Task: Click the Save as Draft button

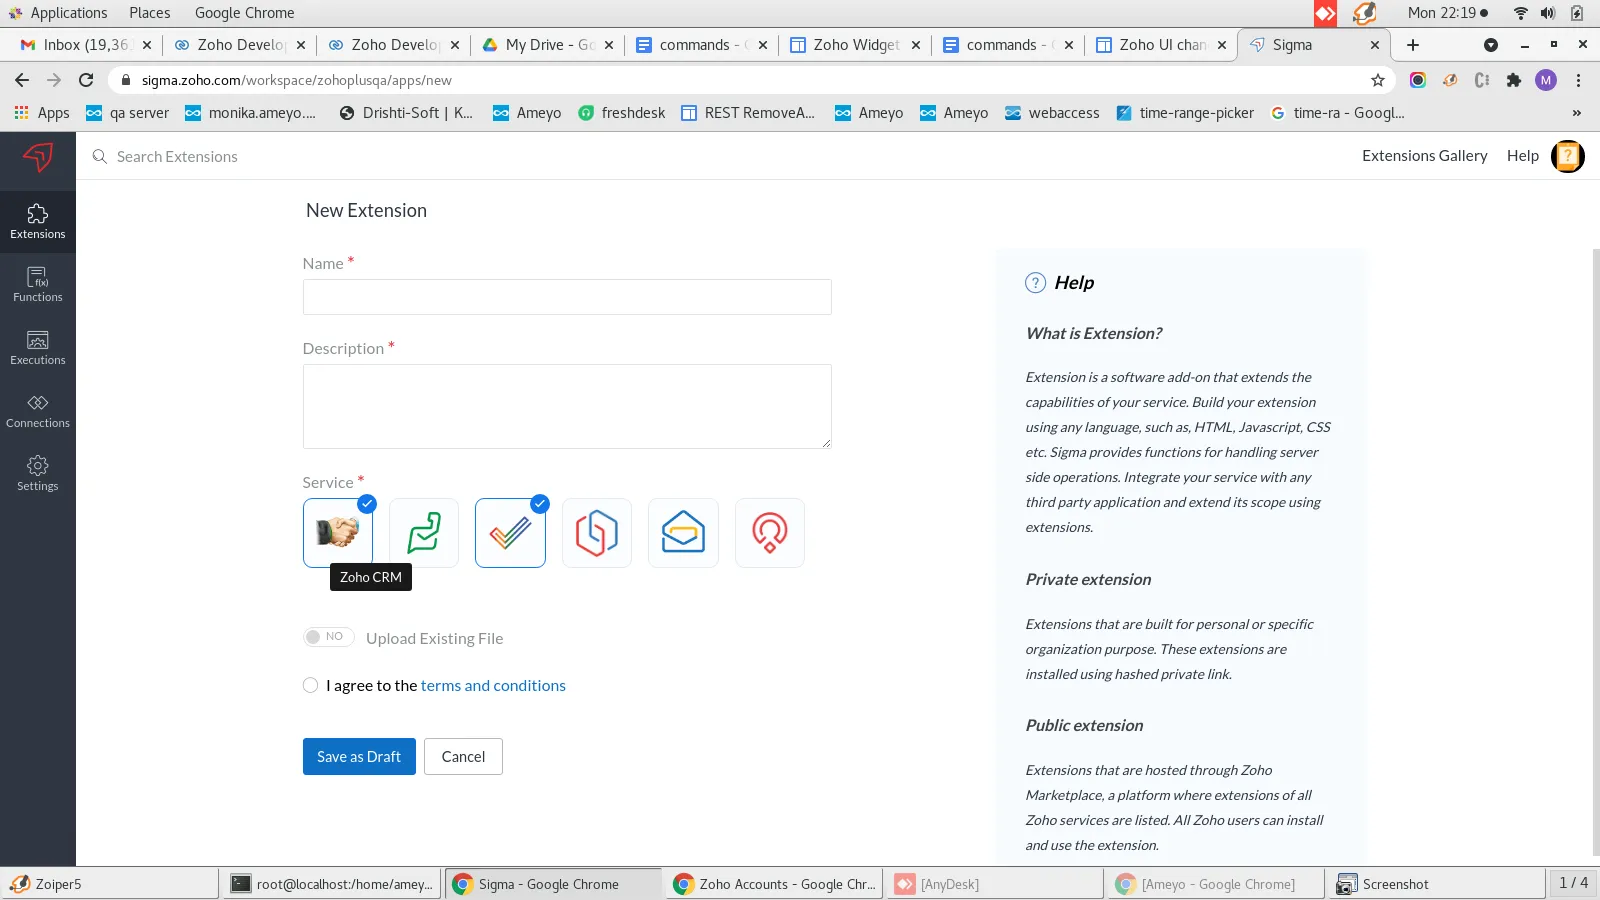Action: point(359,757)
